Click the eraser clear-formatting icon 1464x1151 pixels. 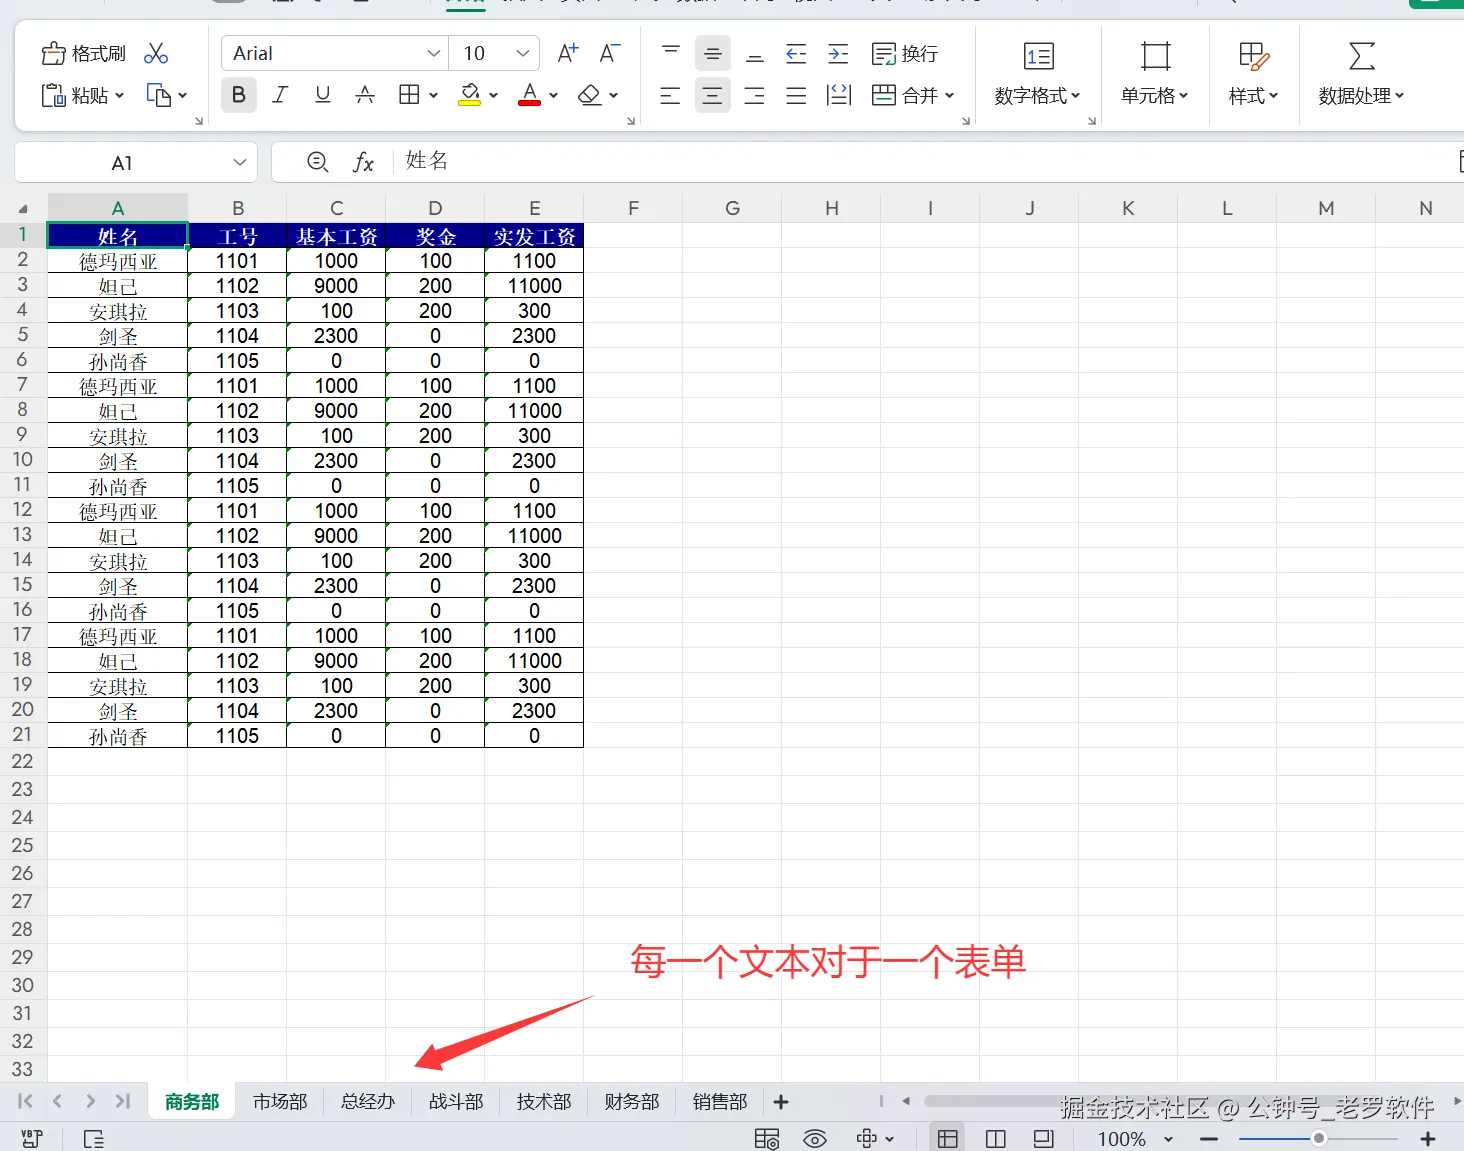(590, 95)
